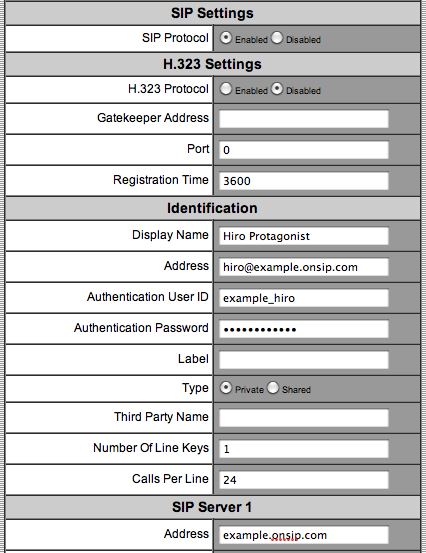Focus the H.323 Port field

(304, 150)
